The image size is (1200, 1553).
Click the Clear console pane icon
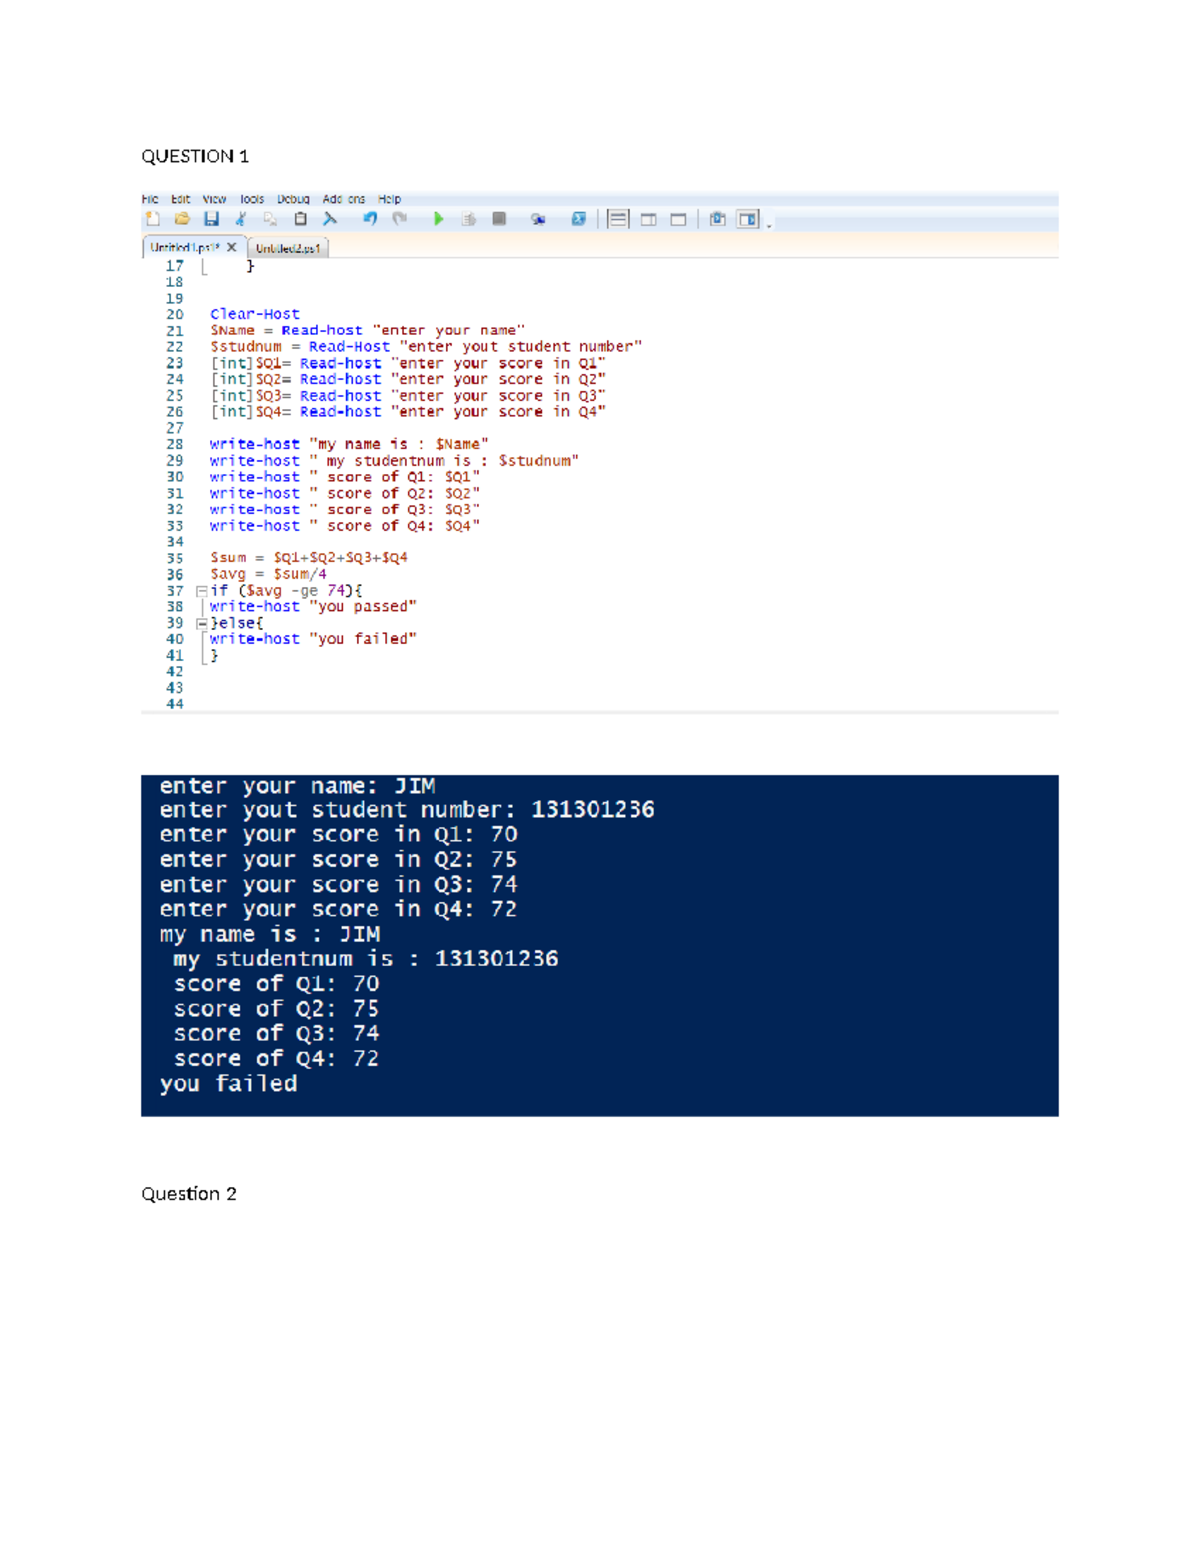[x=329, y=219]
